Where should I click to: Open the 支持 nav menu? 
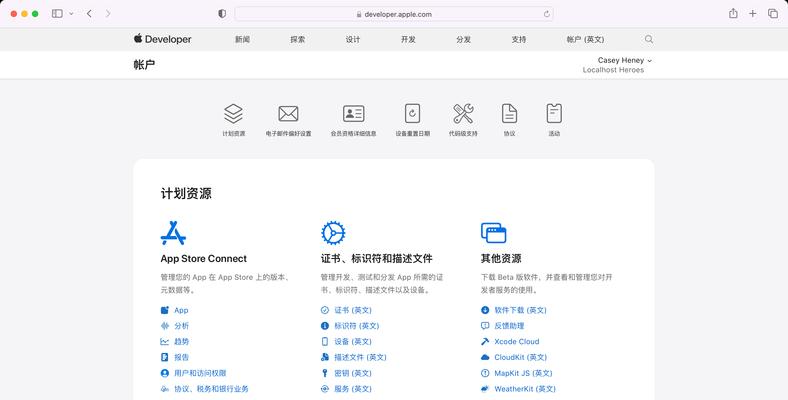pyautogui.click(x=519, y=39)
